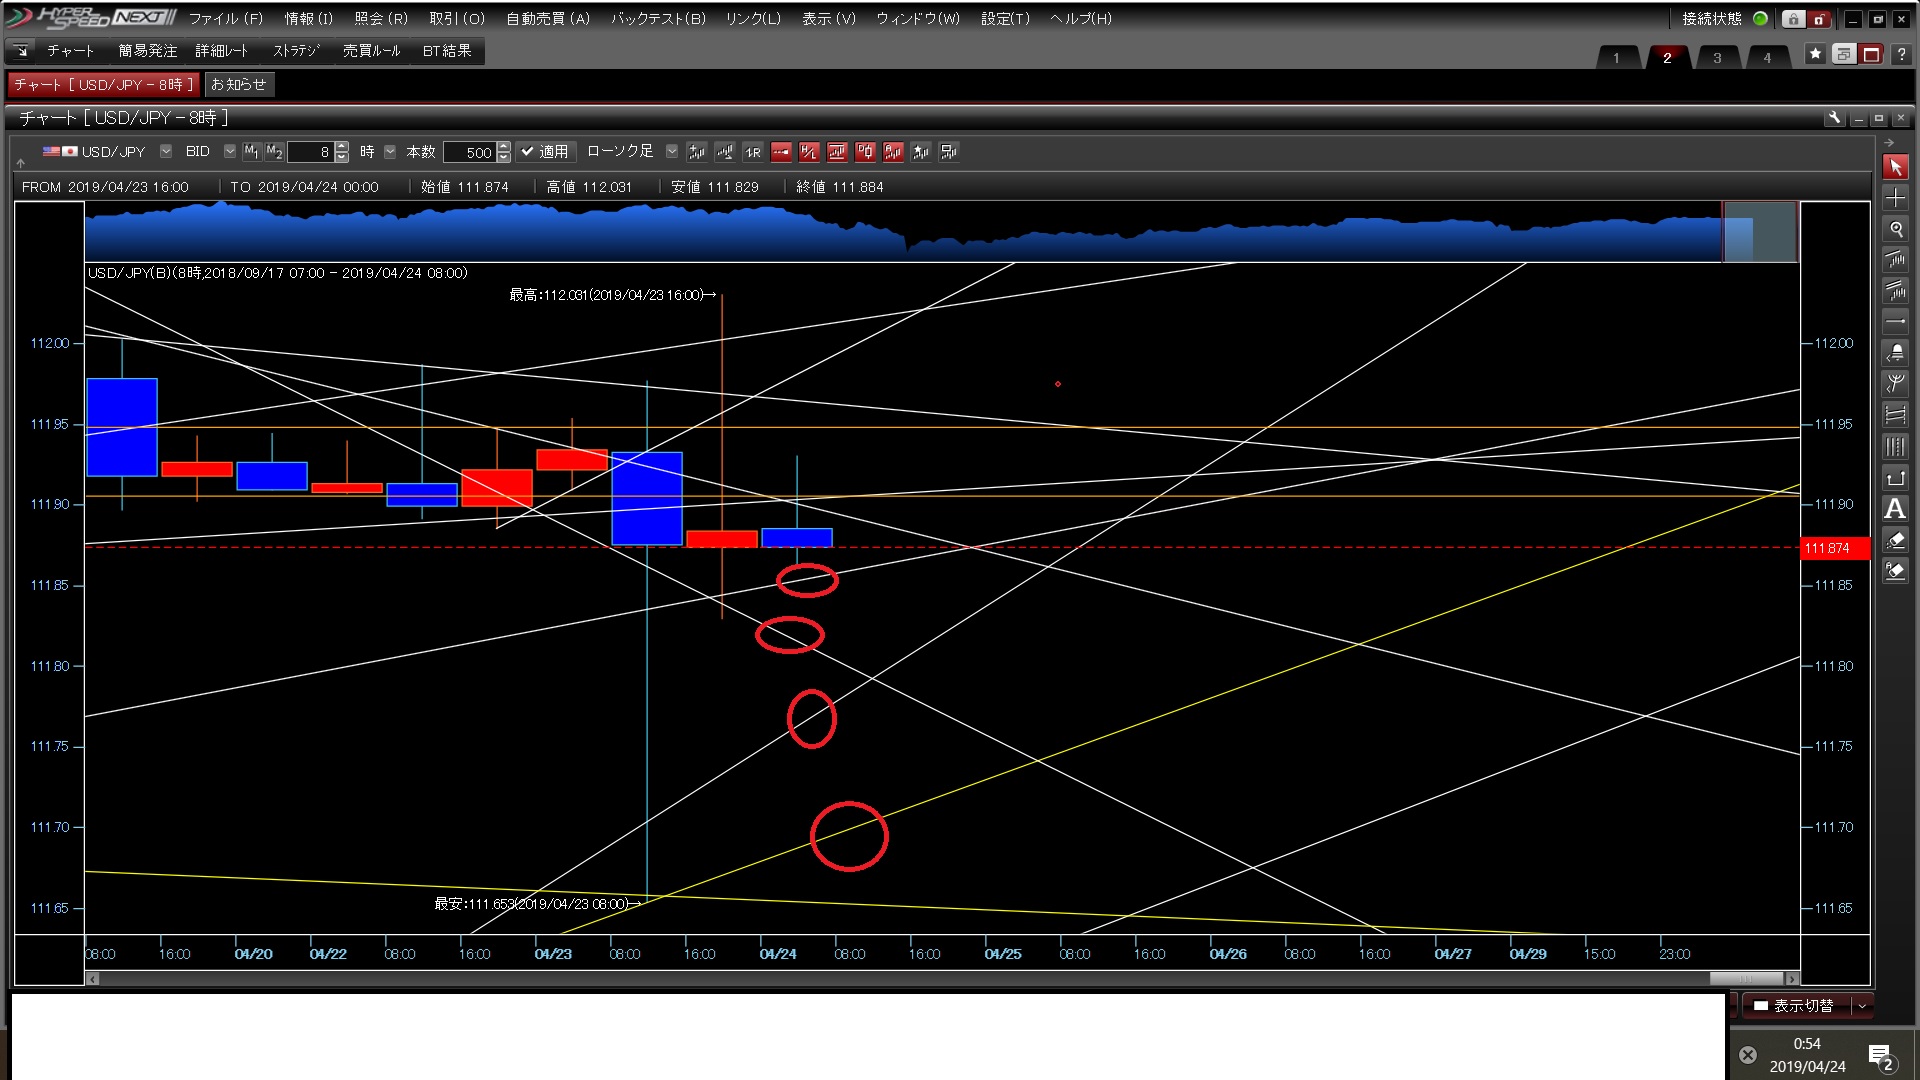Toggle the 1R chart display button
1920x1080 pixels.
point(752,152)
